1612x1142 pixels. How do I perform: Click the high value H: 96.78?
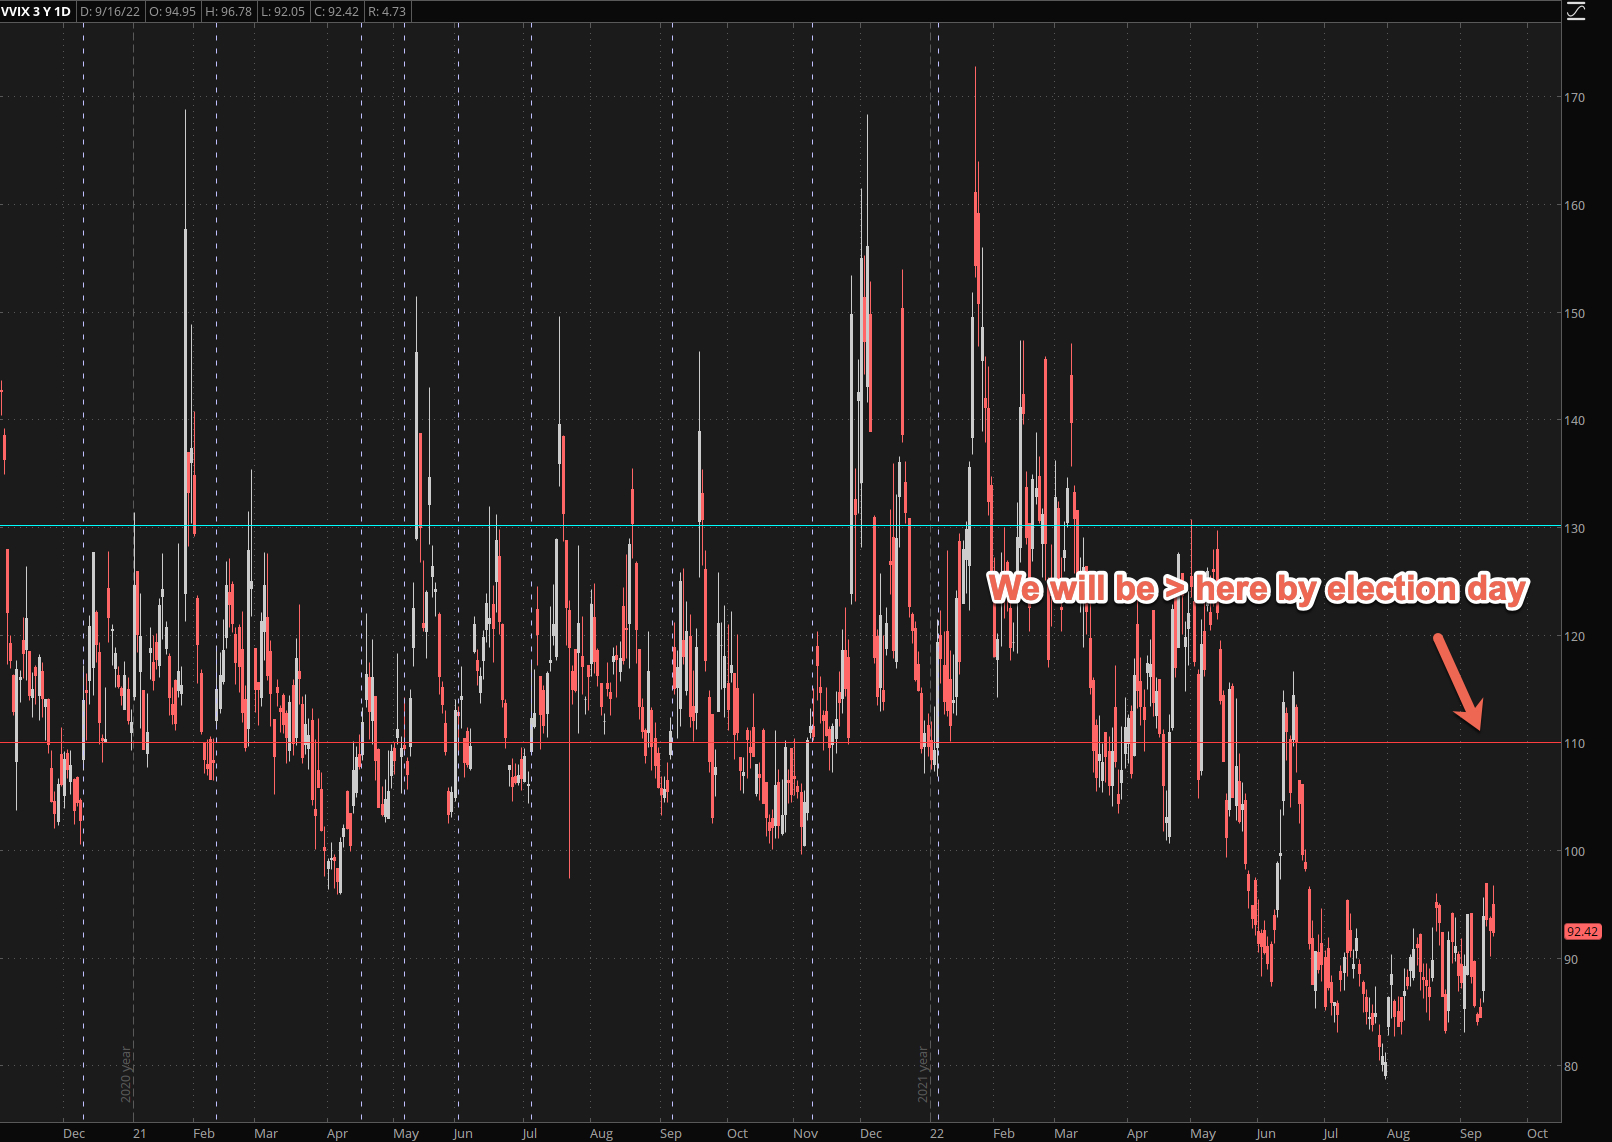(x=228, y=12)
